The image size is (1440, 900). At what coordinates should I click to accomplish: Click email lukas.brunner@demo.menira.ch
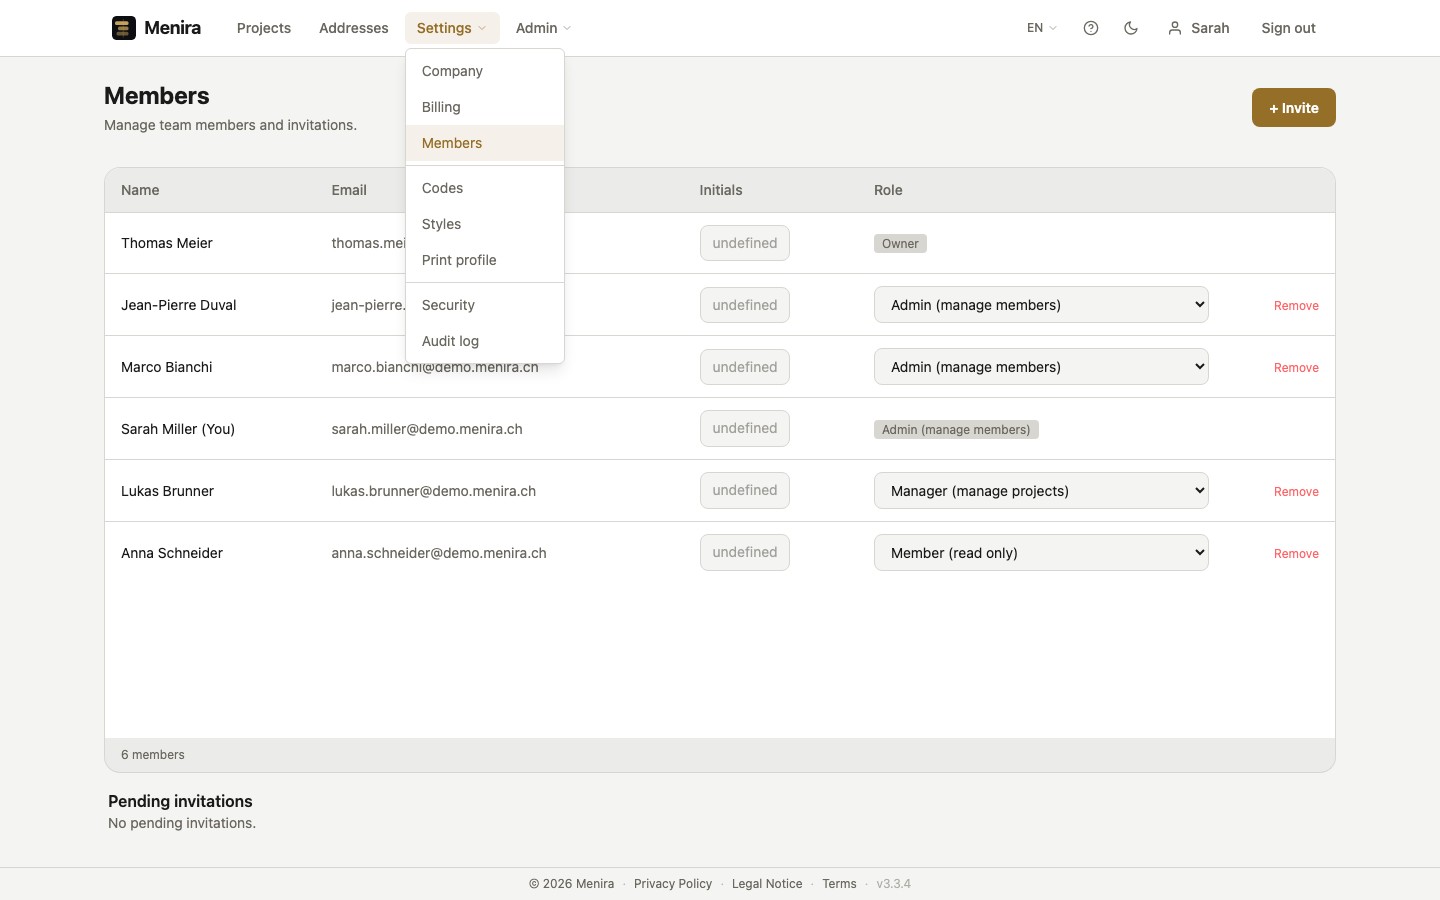pos(434,491)
